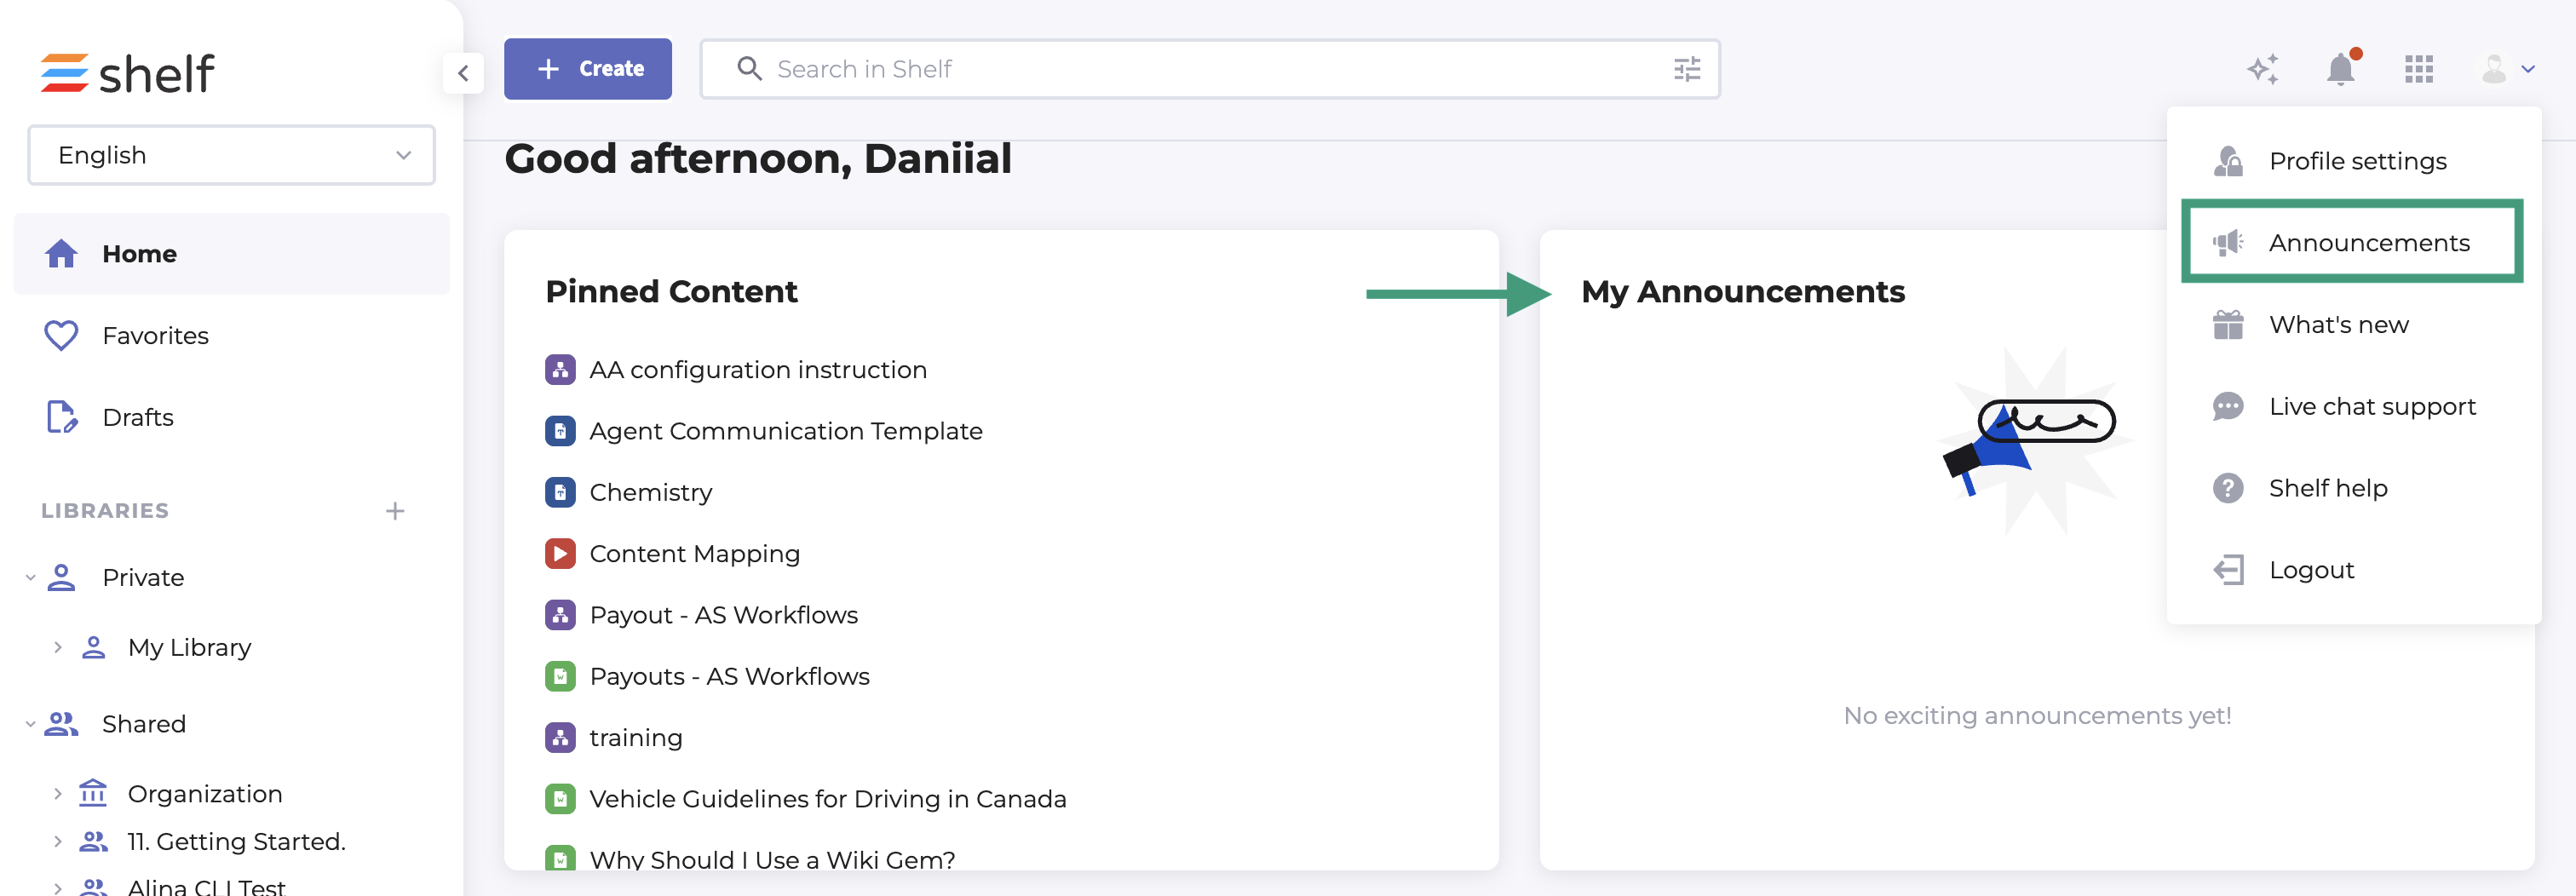
Task: Click the Search in Shelf field
Action: tap(1200, 69)
